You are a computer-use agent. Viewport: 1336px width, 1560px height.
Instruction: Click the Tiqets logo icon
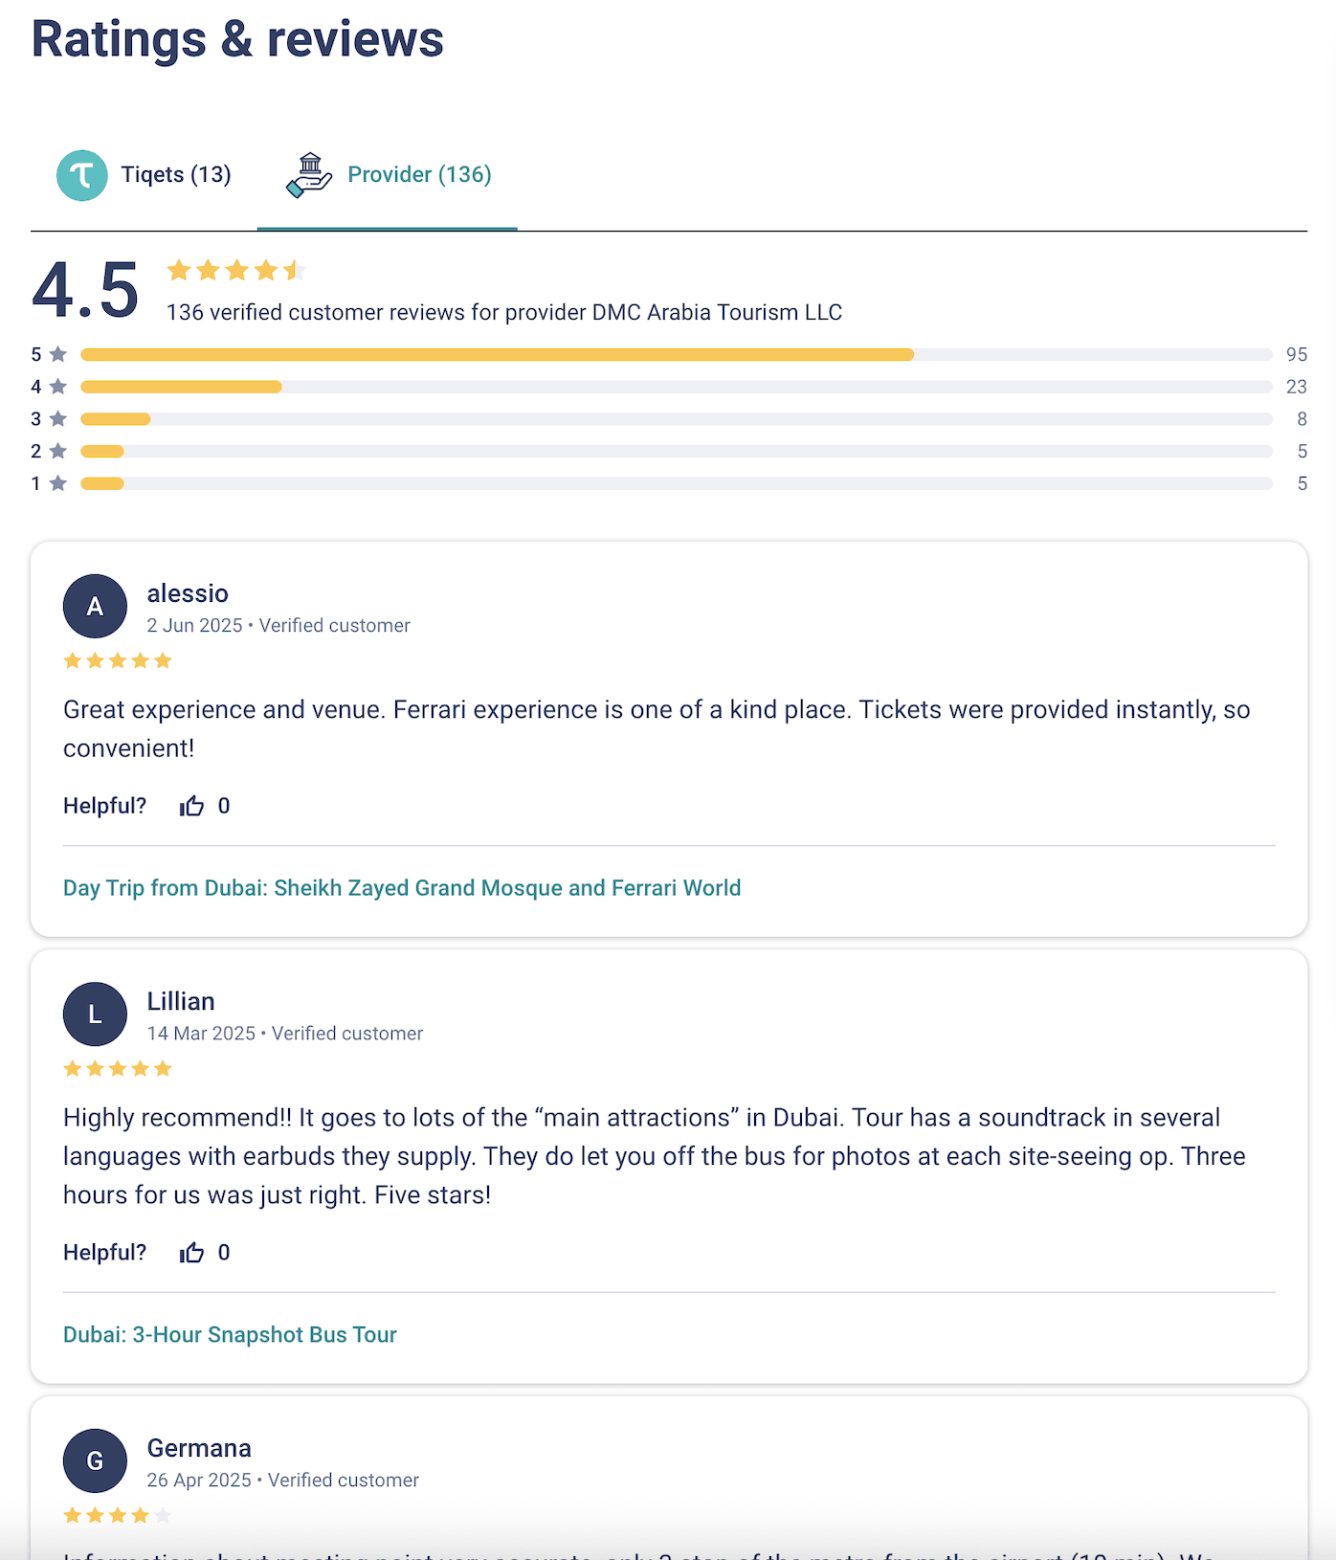click(x=82, y=175)
